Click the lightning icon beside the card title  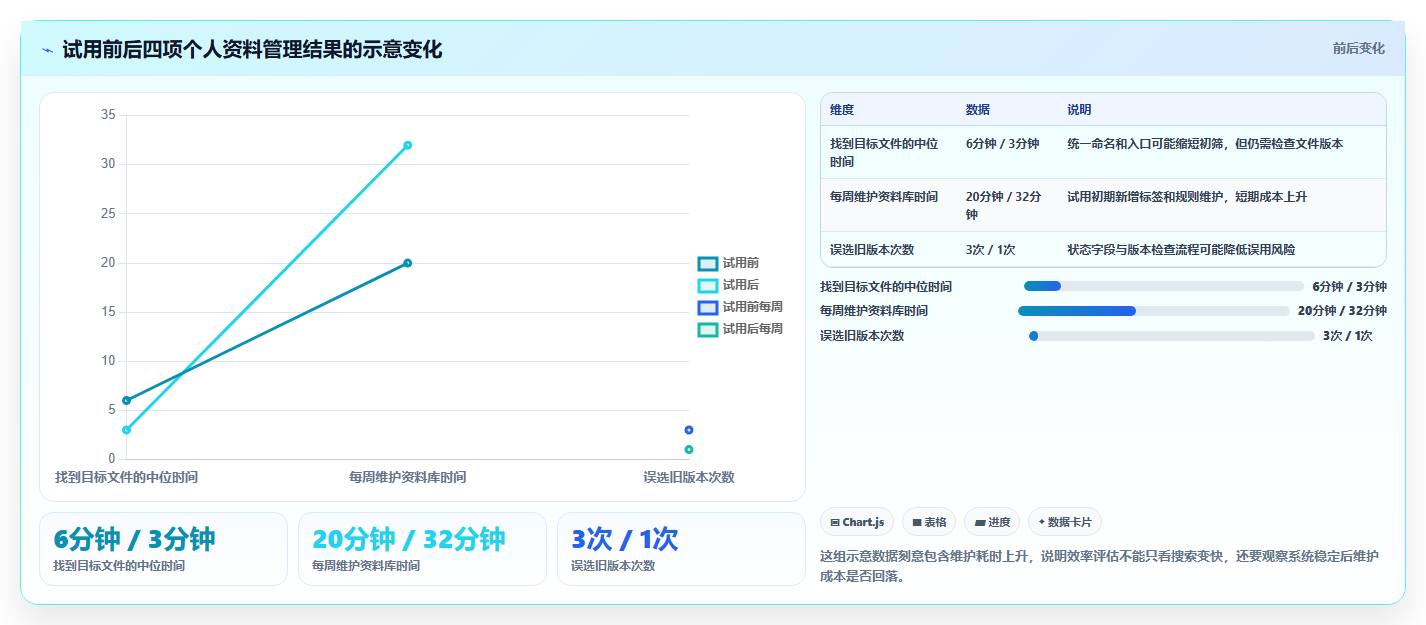tap(48, 50)
